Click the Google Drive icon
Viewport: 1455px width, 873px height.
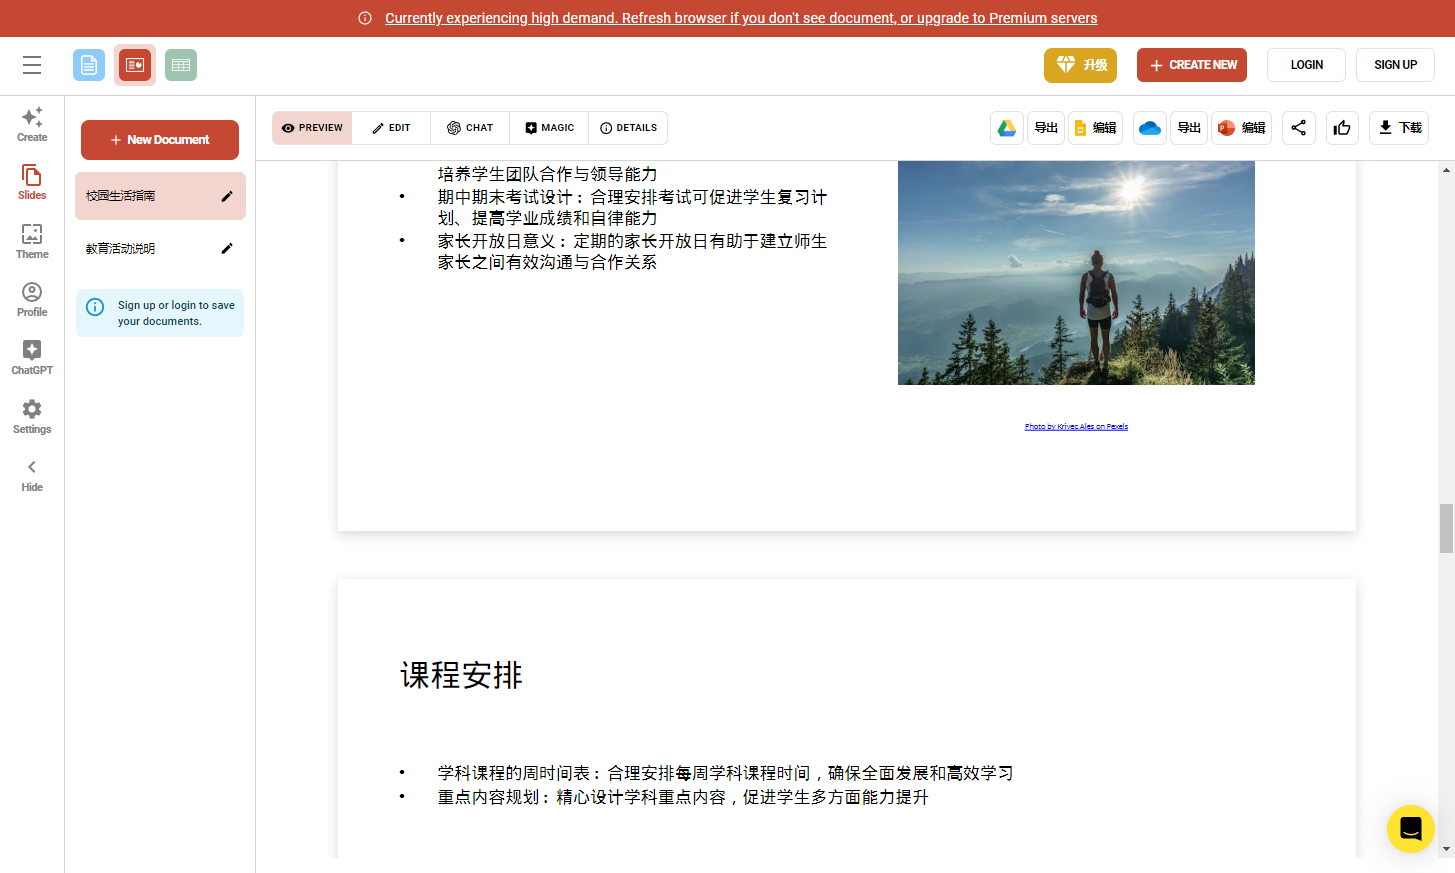click(x=1007, y=128)
